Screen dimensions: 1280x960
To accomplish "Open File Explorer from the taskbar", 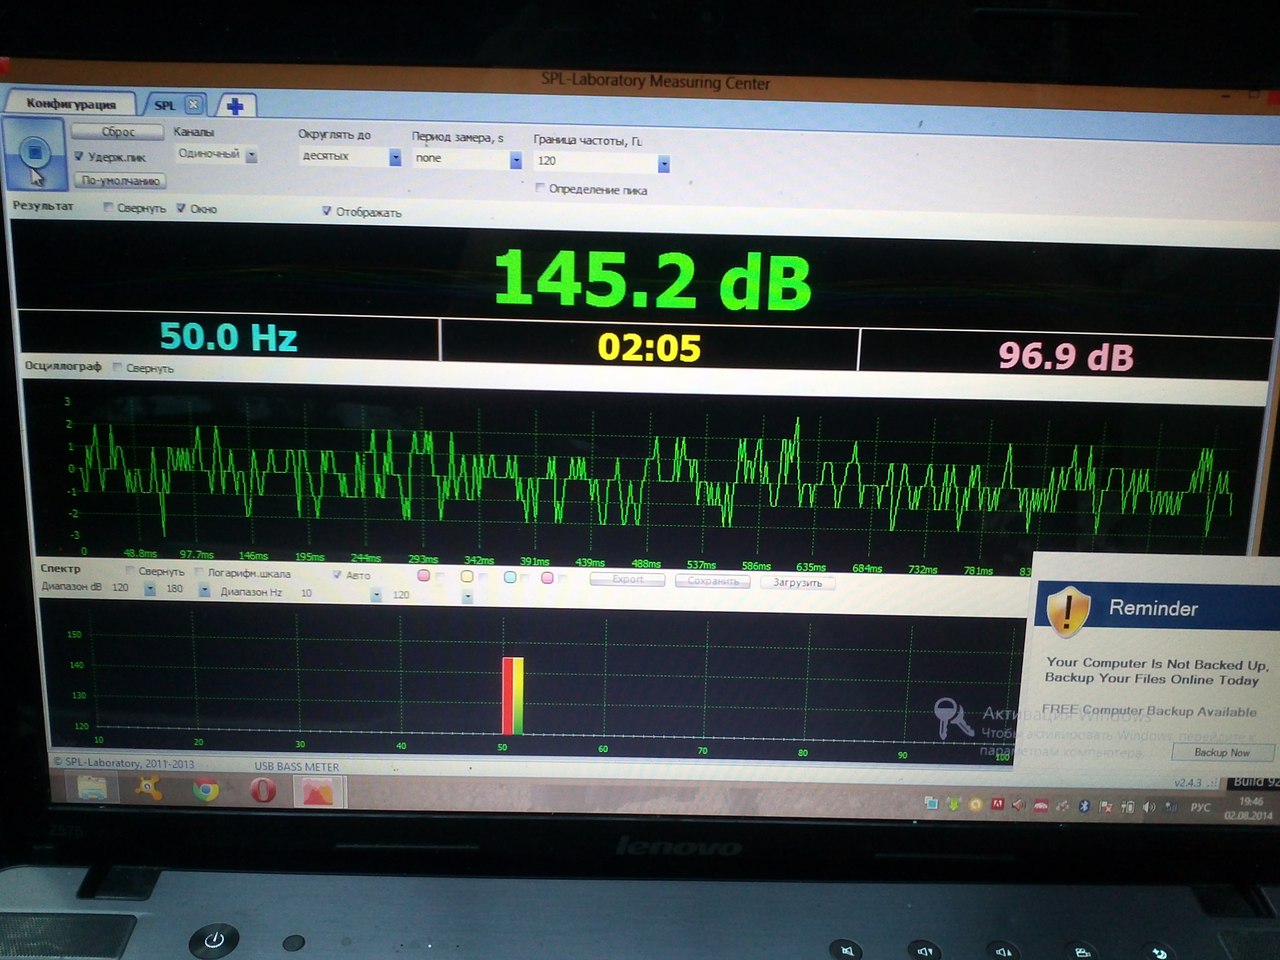I will [x=92, y=789].
